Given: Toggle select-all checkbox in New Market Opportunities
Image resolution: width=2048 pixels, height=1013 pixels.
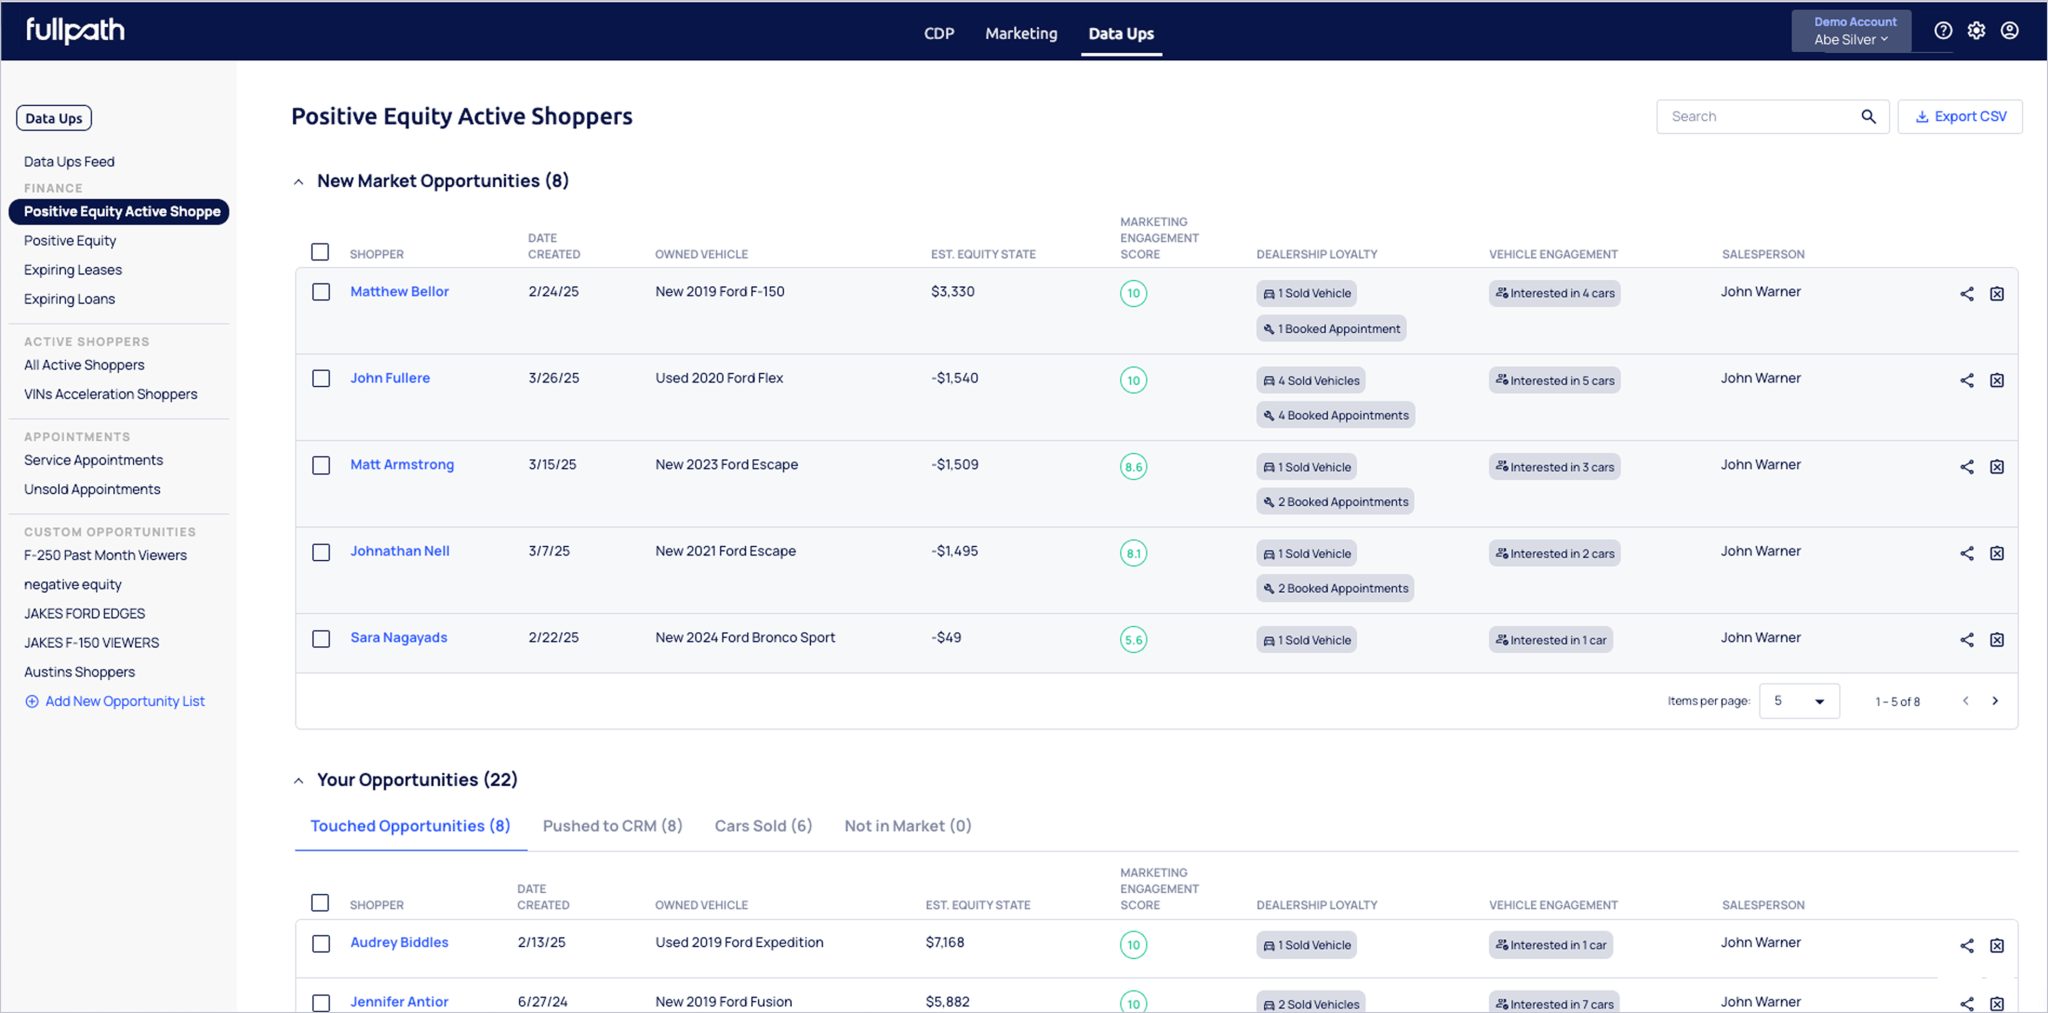Looking at the screenshot, I should click(320, 252).
